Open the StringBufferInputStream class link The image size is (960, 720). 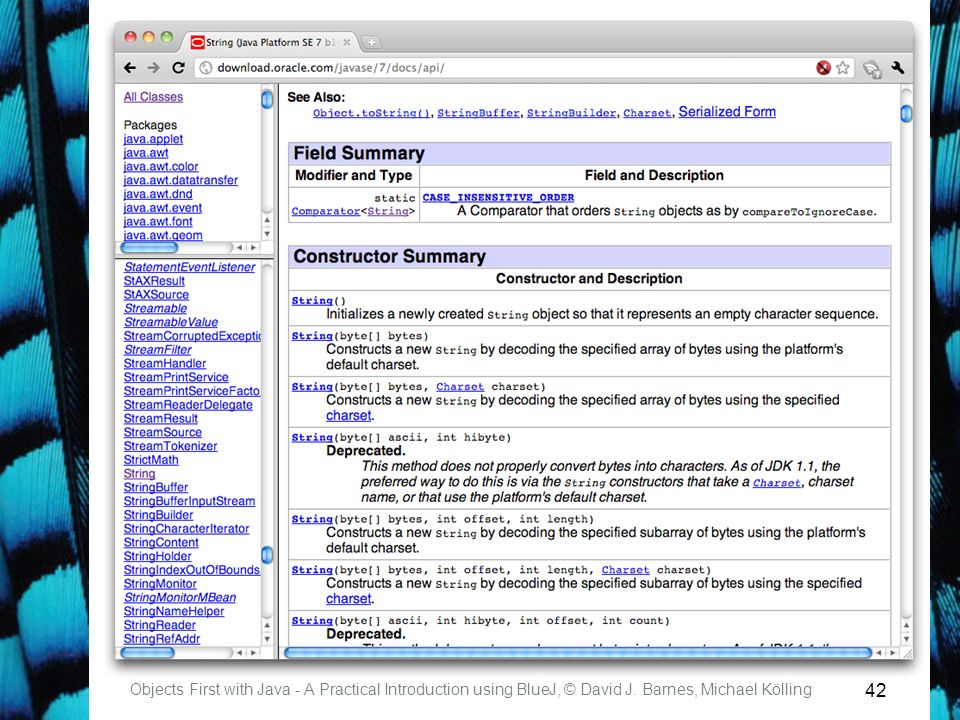coord(189,501)
